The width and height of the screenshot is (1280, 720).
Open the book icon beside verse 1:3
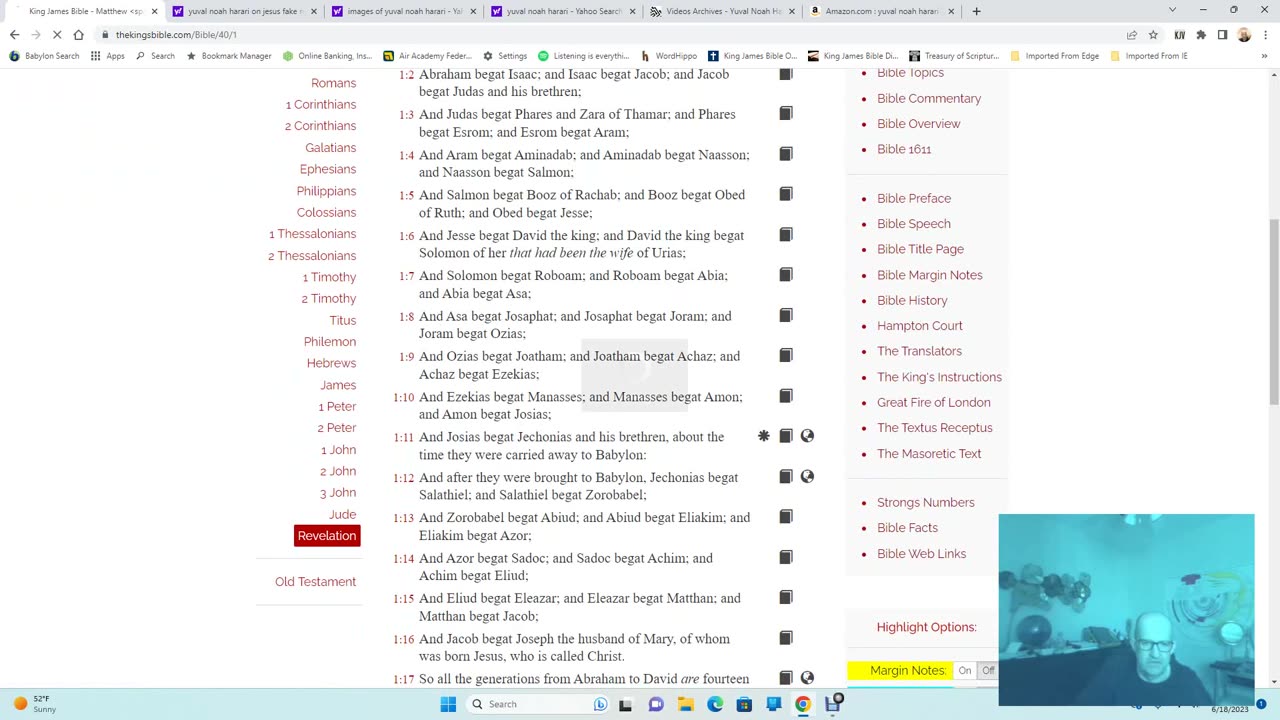coord(786,114)
